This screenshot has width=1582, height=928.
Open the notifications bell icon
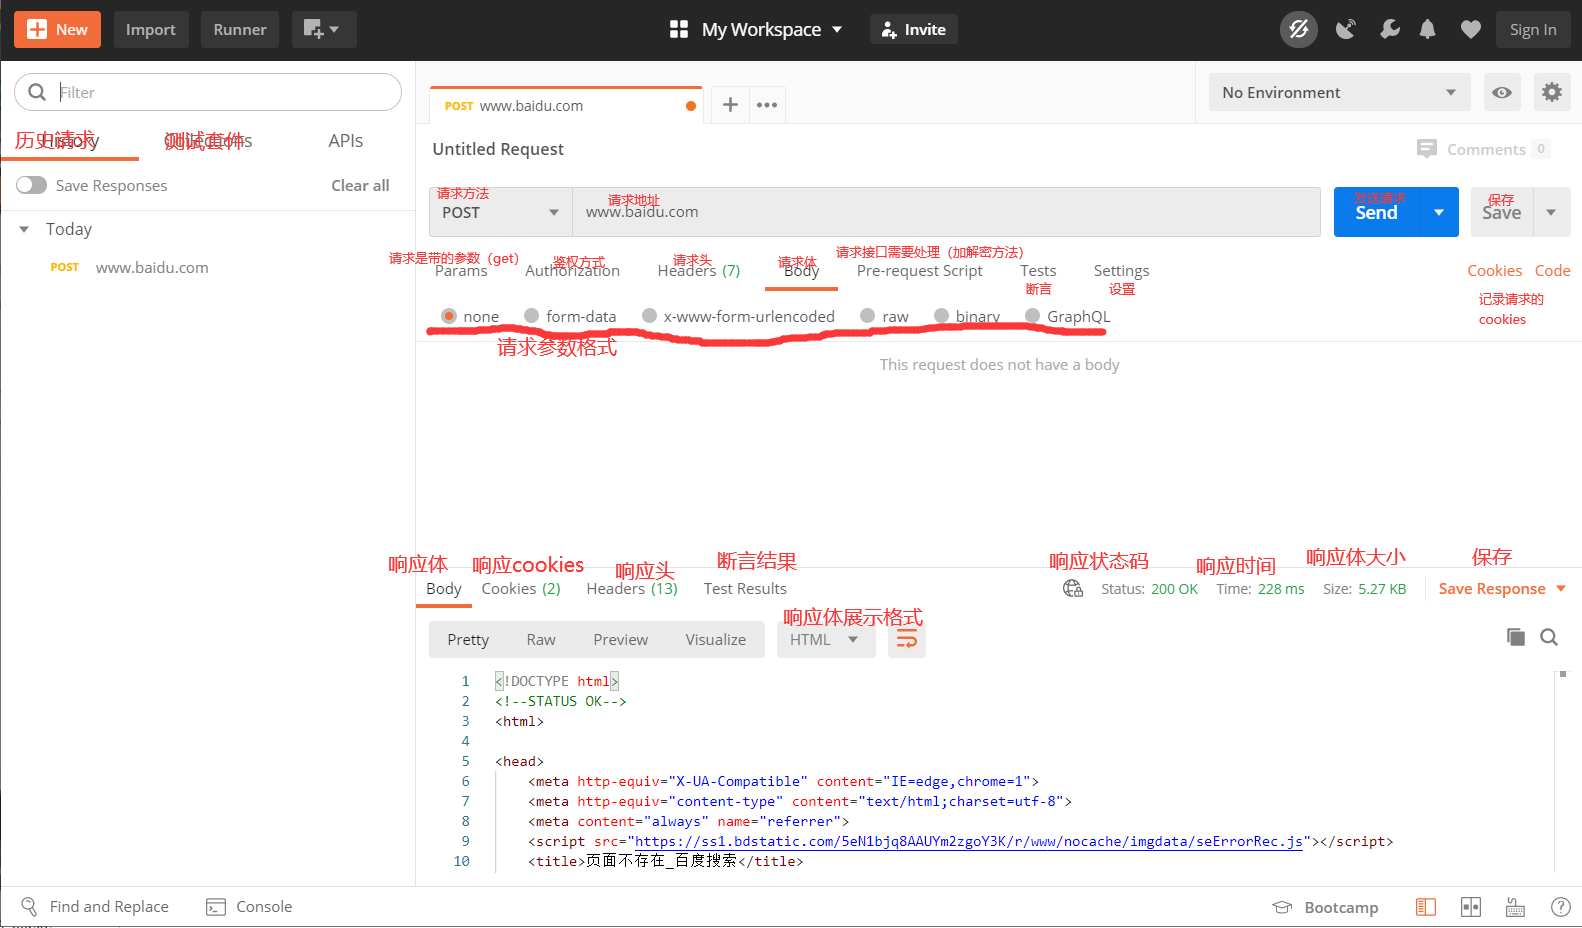1428,29
